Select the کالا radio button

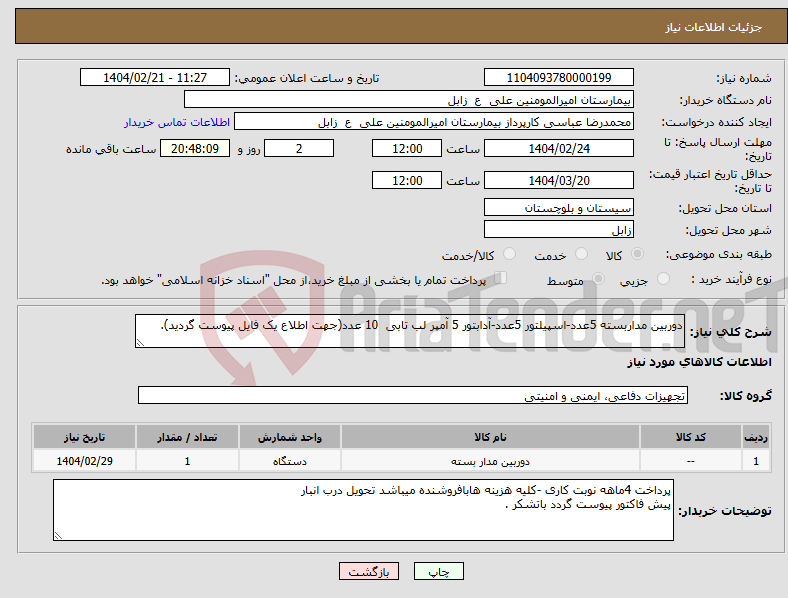point(637,254)
